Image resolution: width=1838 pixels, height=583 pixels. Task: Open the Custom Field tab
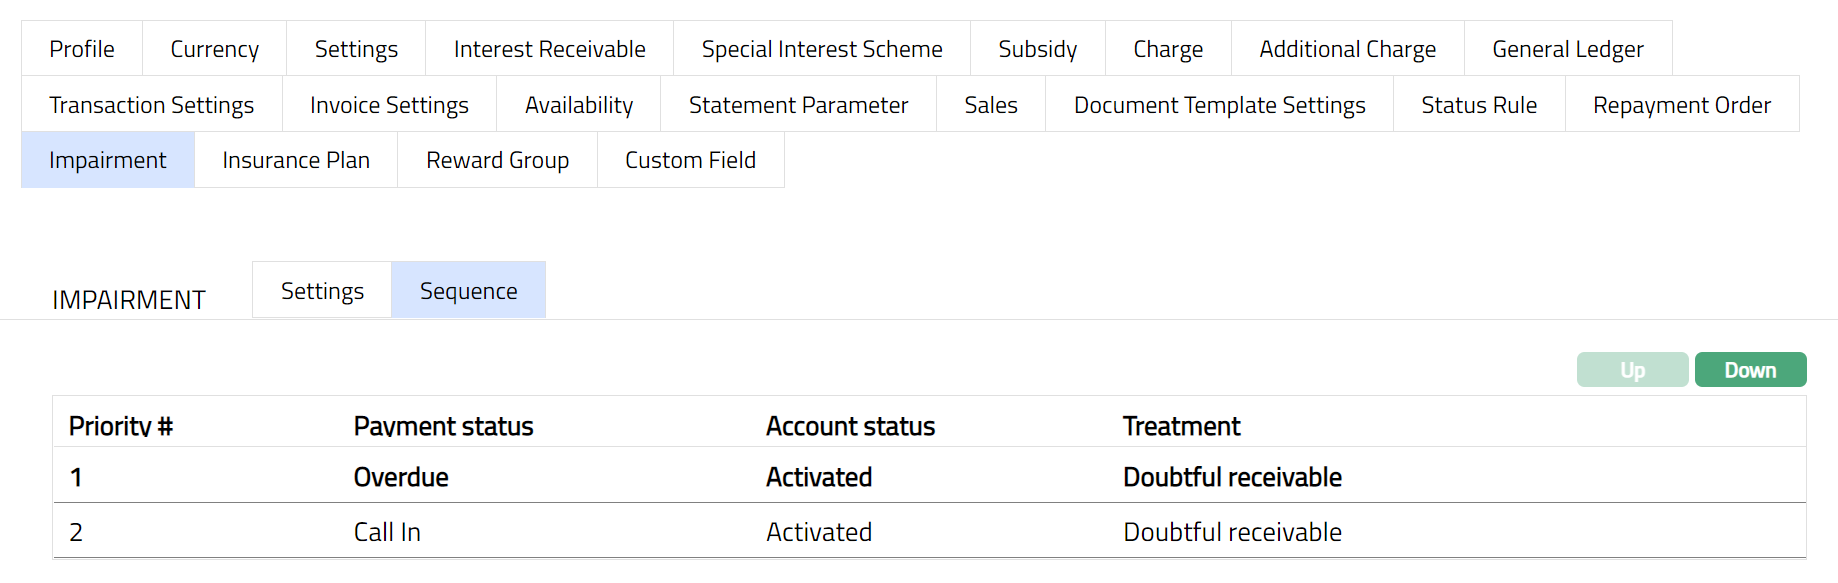[x=690, y=160]
